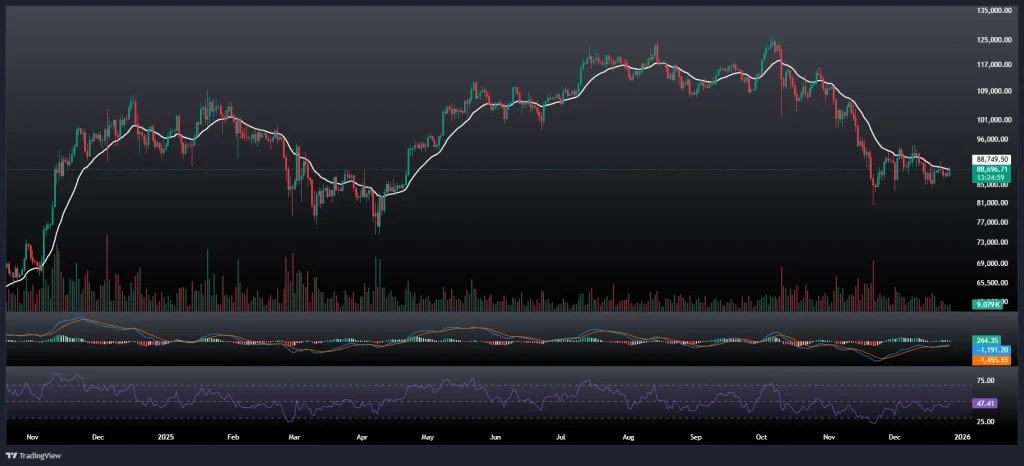
Task: Click the 109,000.00 level on the price scale
Action: tap(996, 91)
